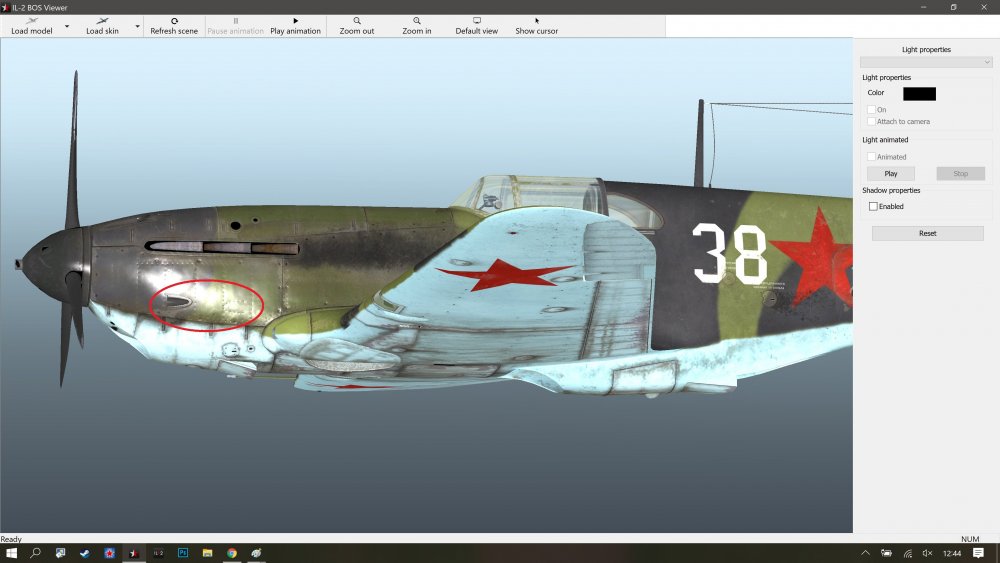Click the Ready status bar text
This screenshot has height=563, width=1000.
(11, 539)
